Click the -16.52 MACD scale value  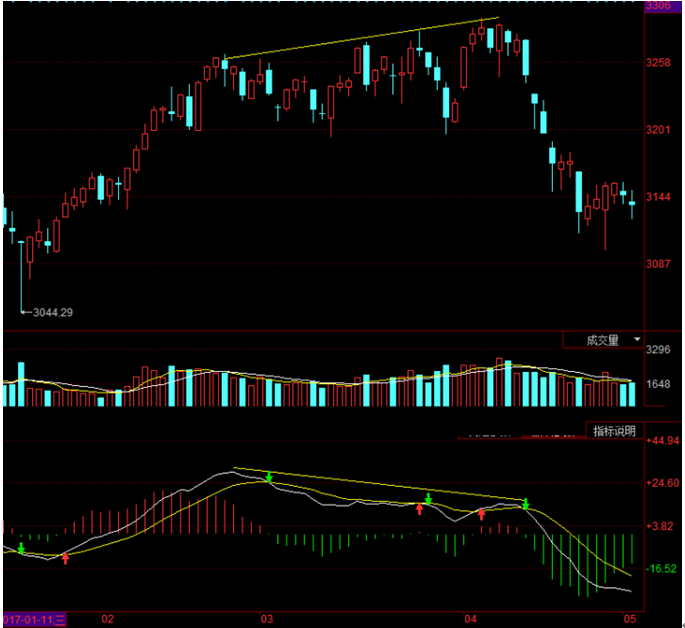coord(662,568)
